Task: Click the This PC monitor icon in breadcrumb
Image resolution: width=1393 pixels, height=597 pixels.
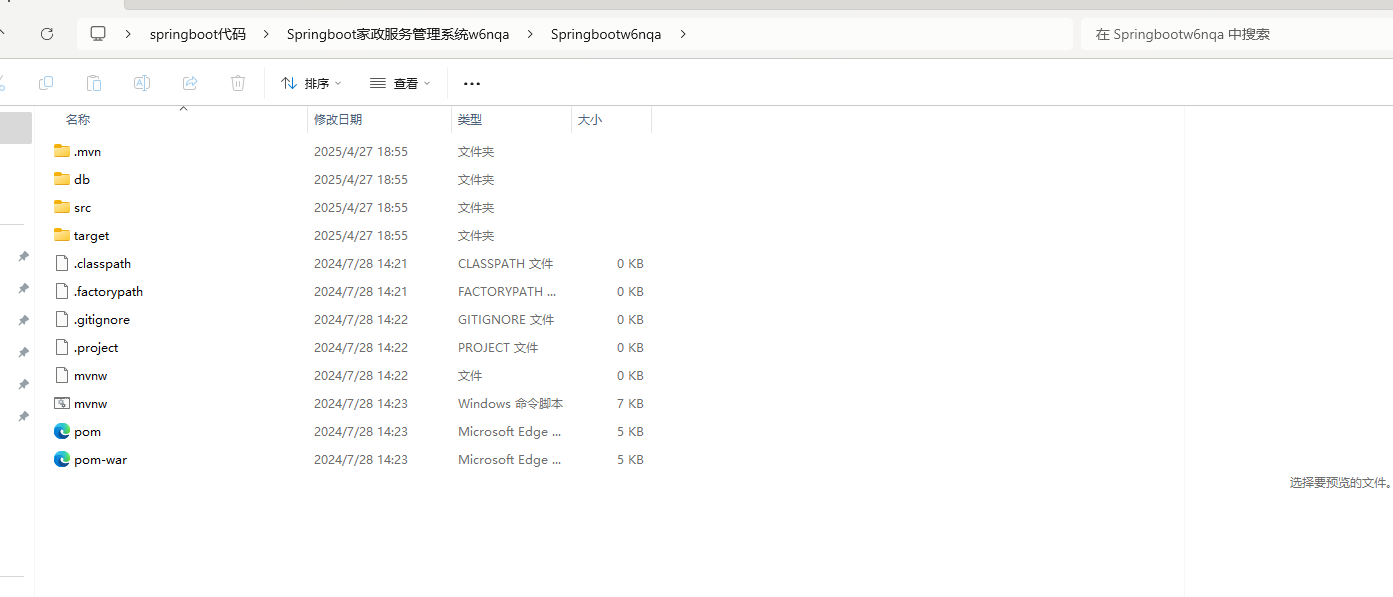Action: pos(98,34)
